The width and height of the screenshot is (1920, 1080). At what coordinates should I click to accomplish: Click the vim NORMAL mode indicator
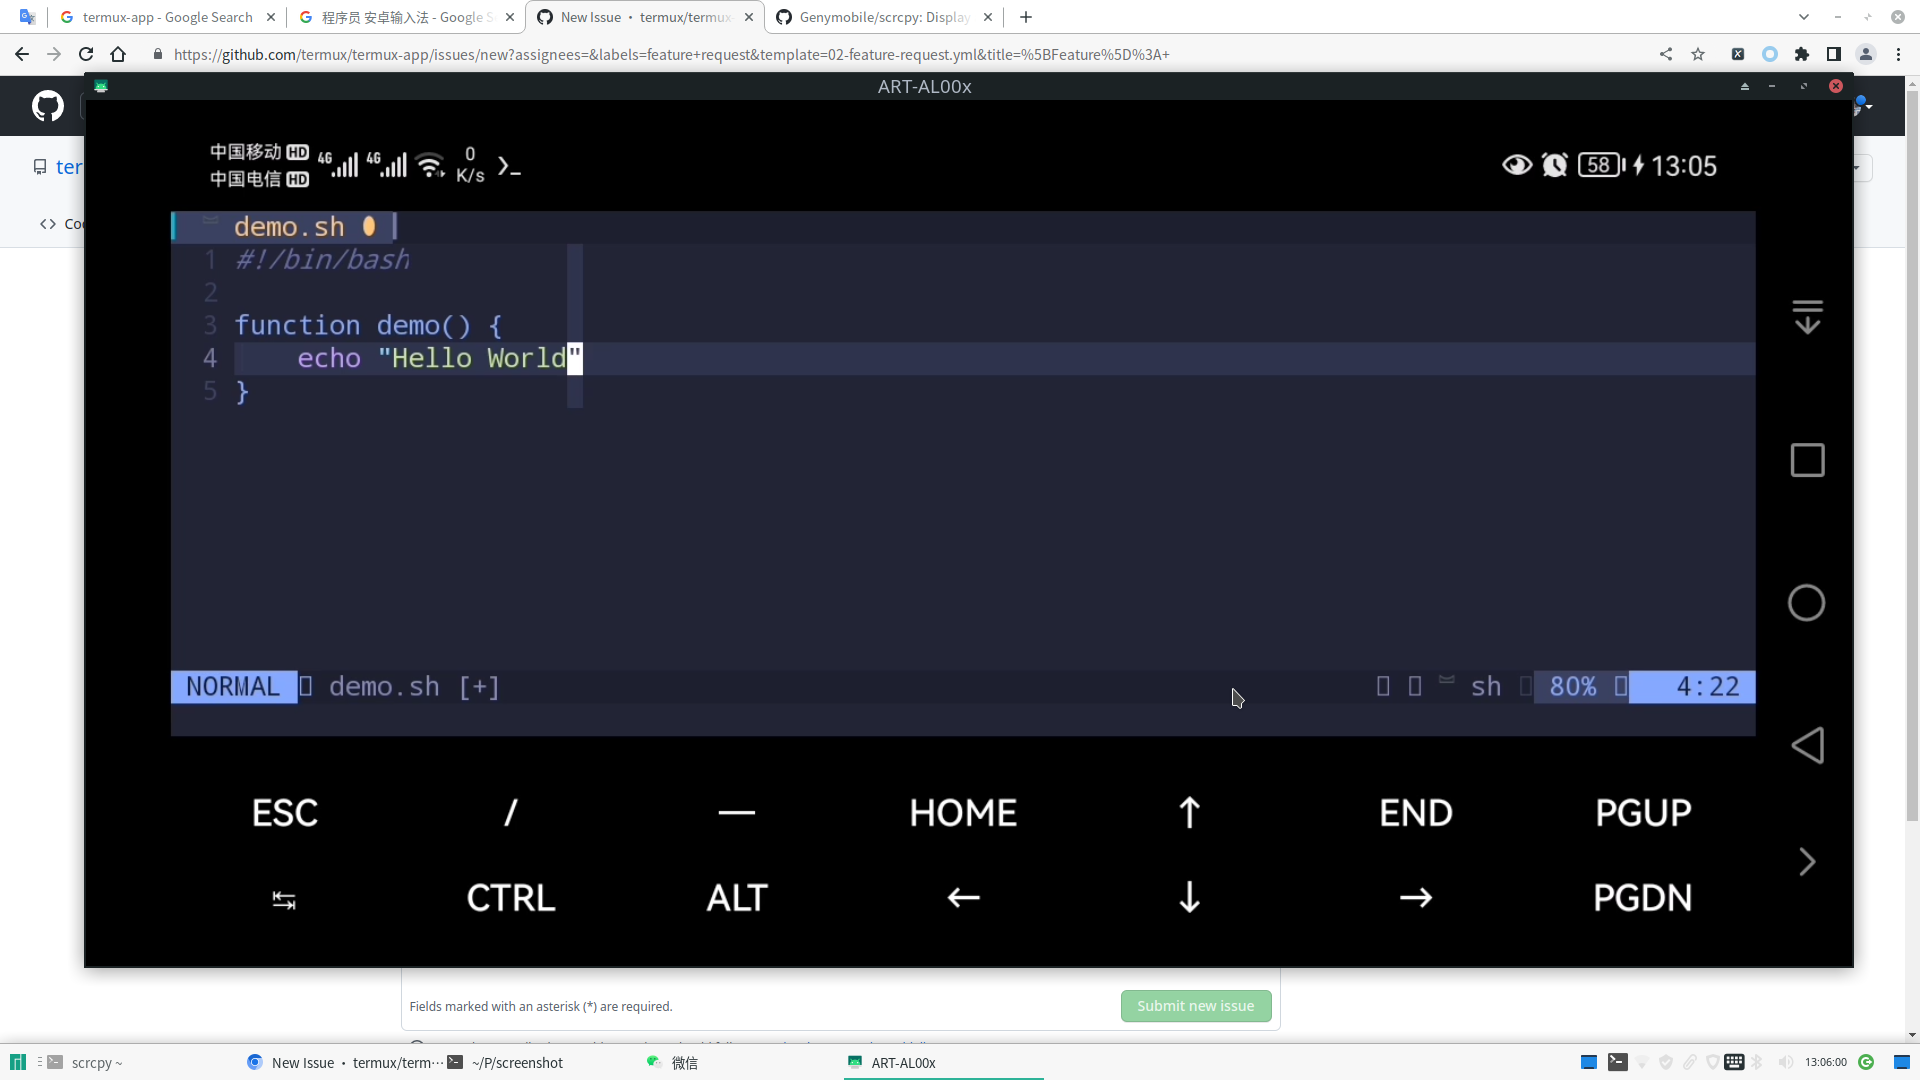(233, 687)
